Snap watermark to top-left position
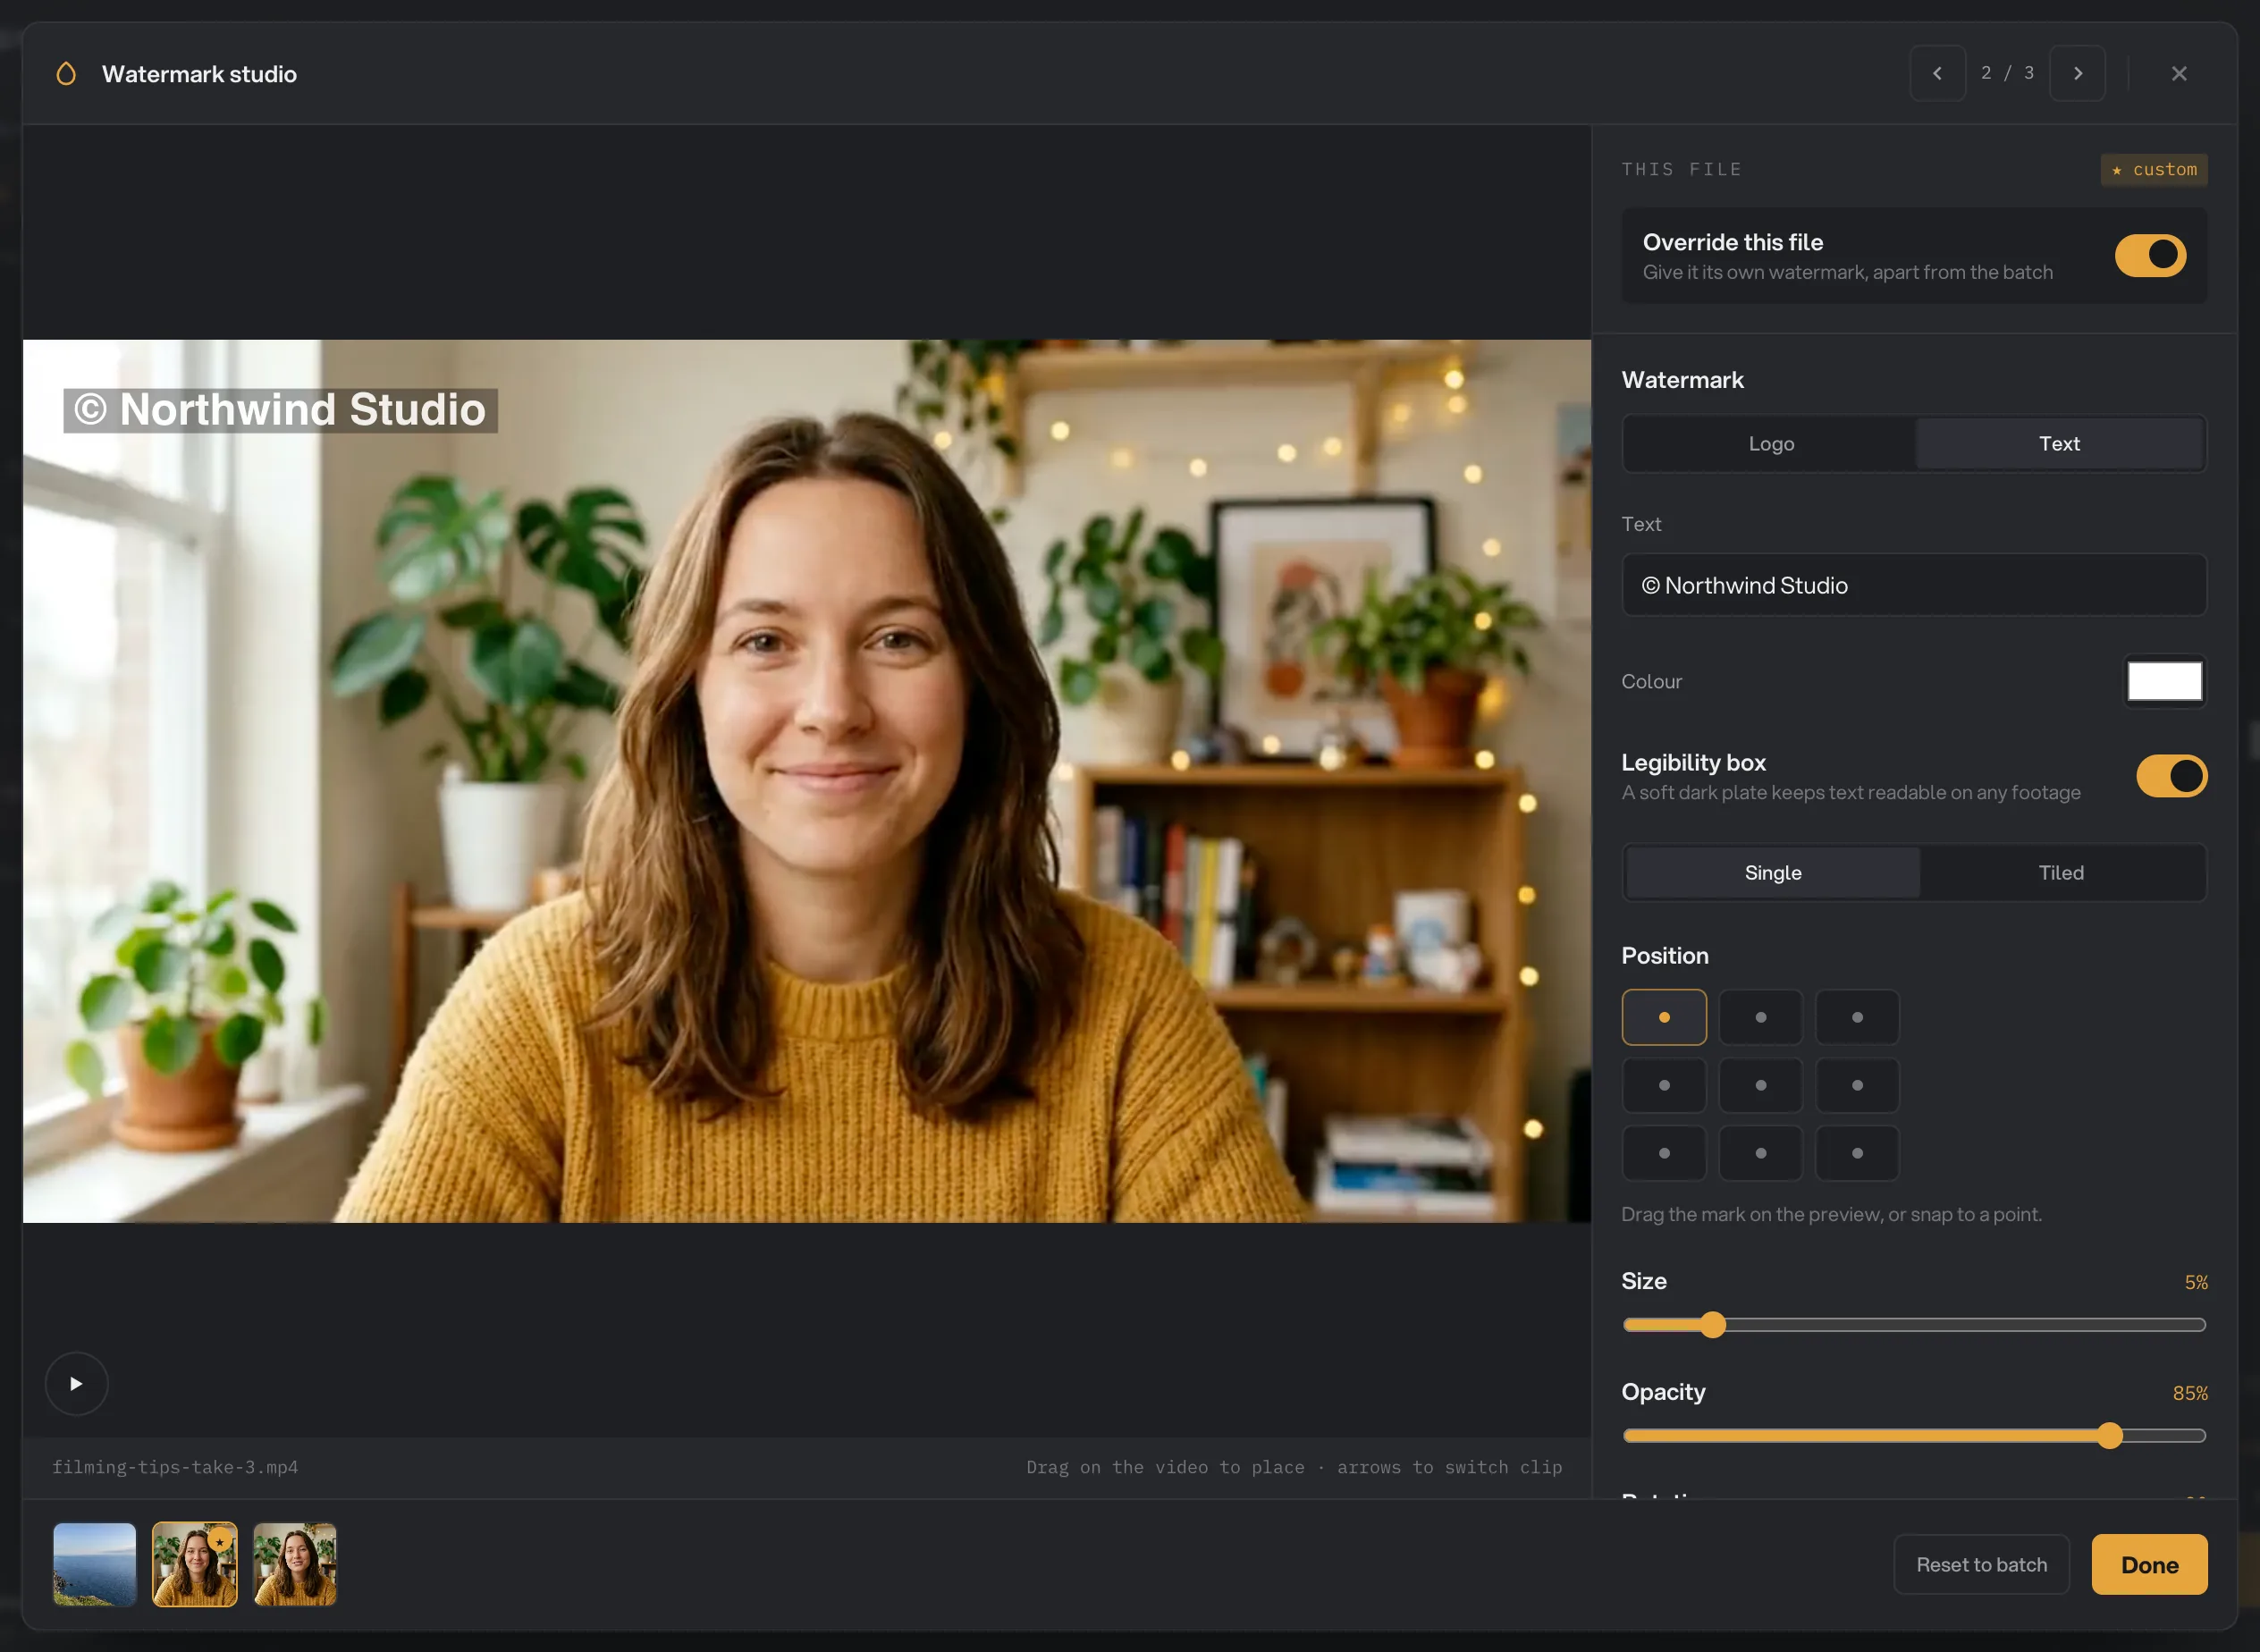2260x1652 pixels. 1664,1017
